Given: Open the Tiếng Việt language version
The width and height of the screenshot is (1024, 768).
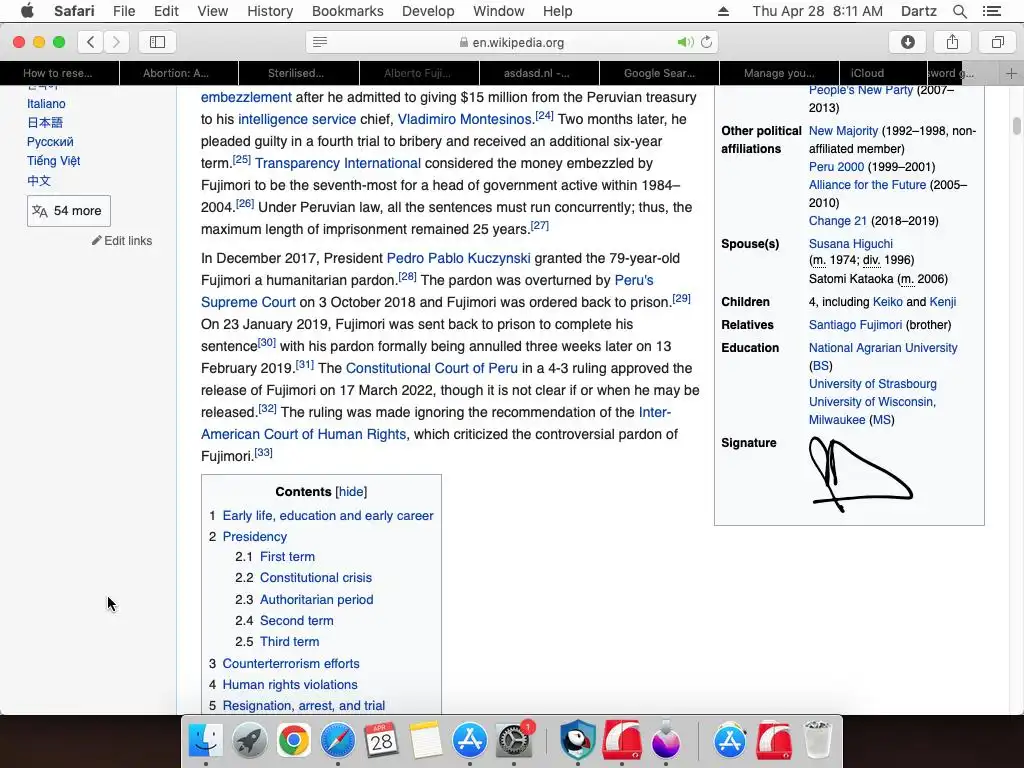Looking at the screenshot, I should [54, 161].
